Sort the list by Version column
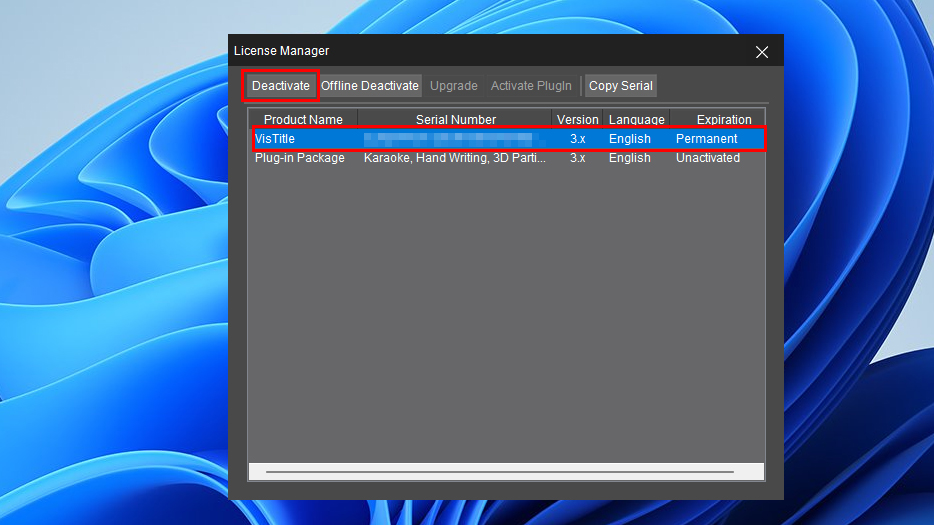Viewport: 934px width, 525px height. tap(577, 120)
